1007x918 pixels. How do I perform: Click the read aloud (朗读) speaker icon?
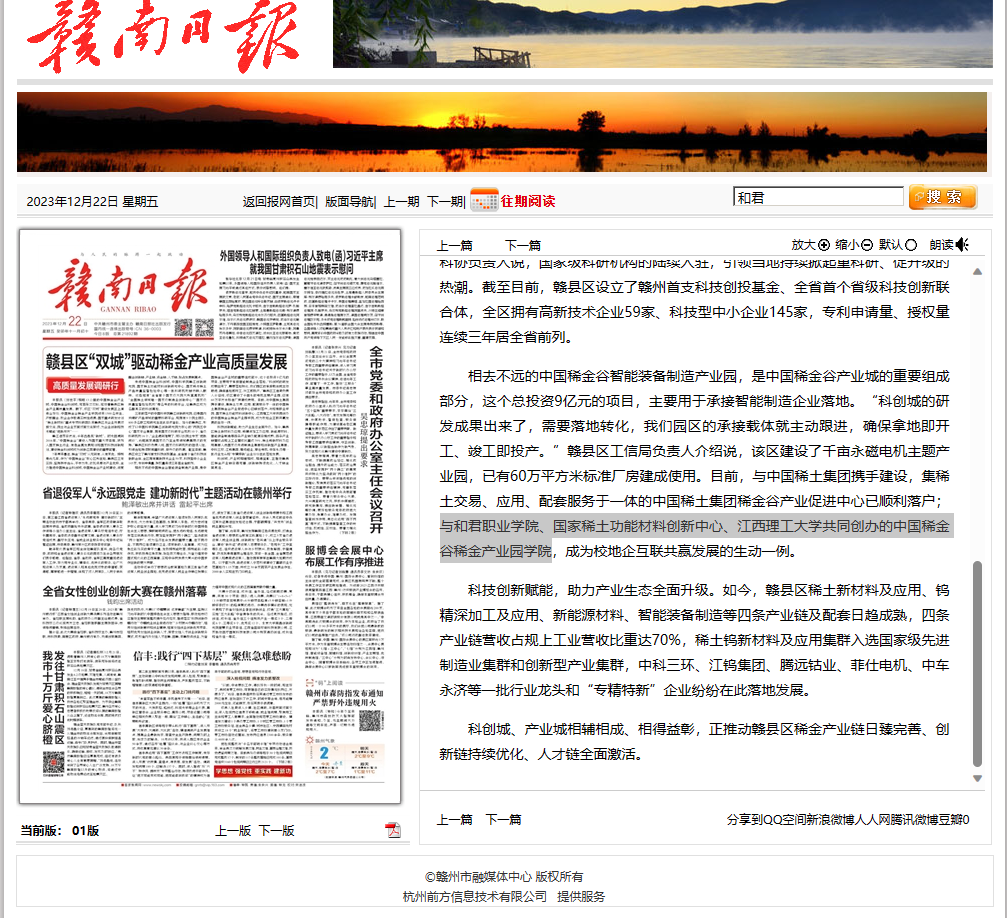pos(962,245)
